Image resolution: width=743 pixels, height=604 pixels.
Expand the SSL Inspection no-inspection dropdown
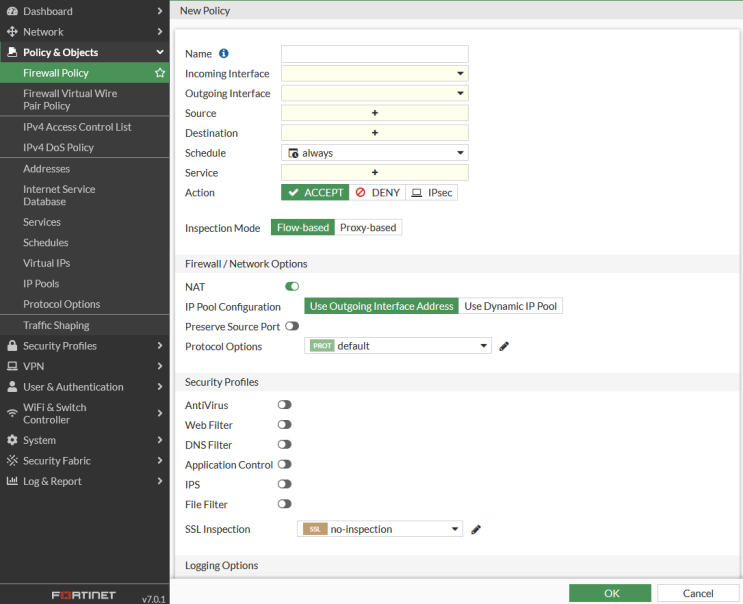[380, 529]
